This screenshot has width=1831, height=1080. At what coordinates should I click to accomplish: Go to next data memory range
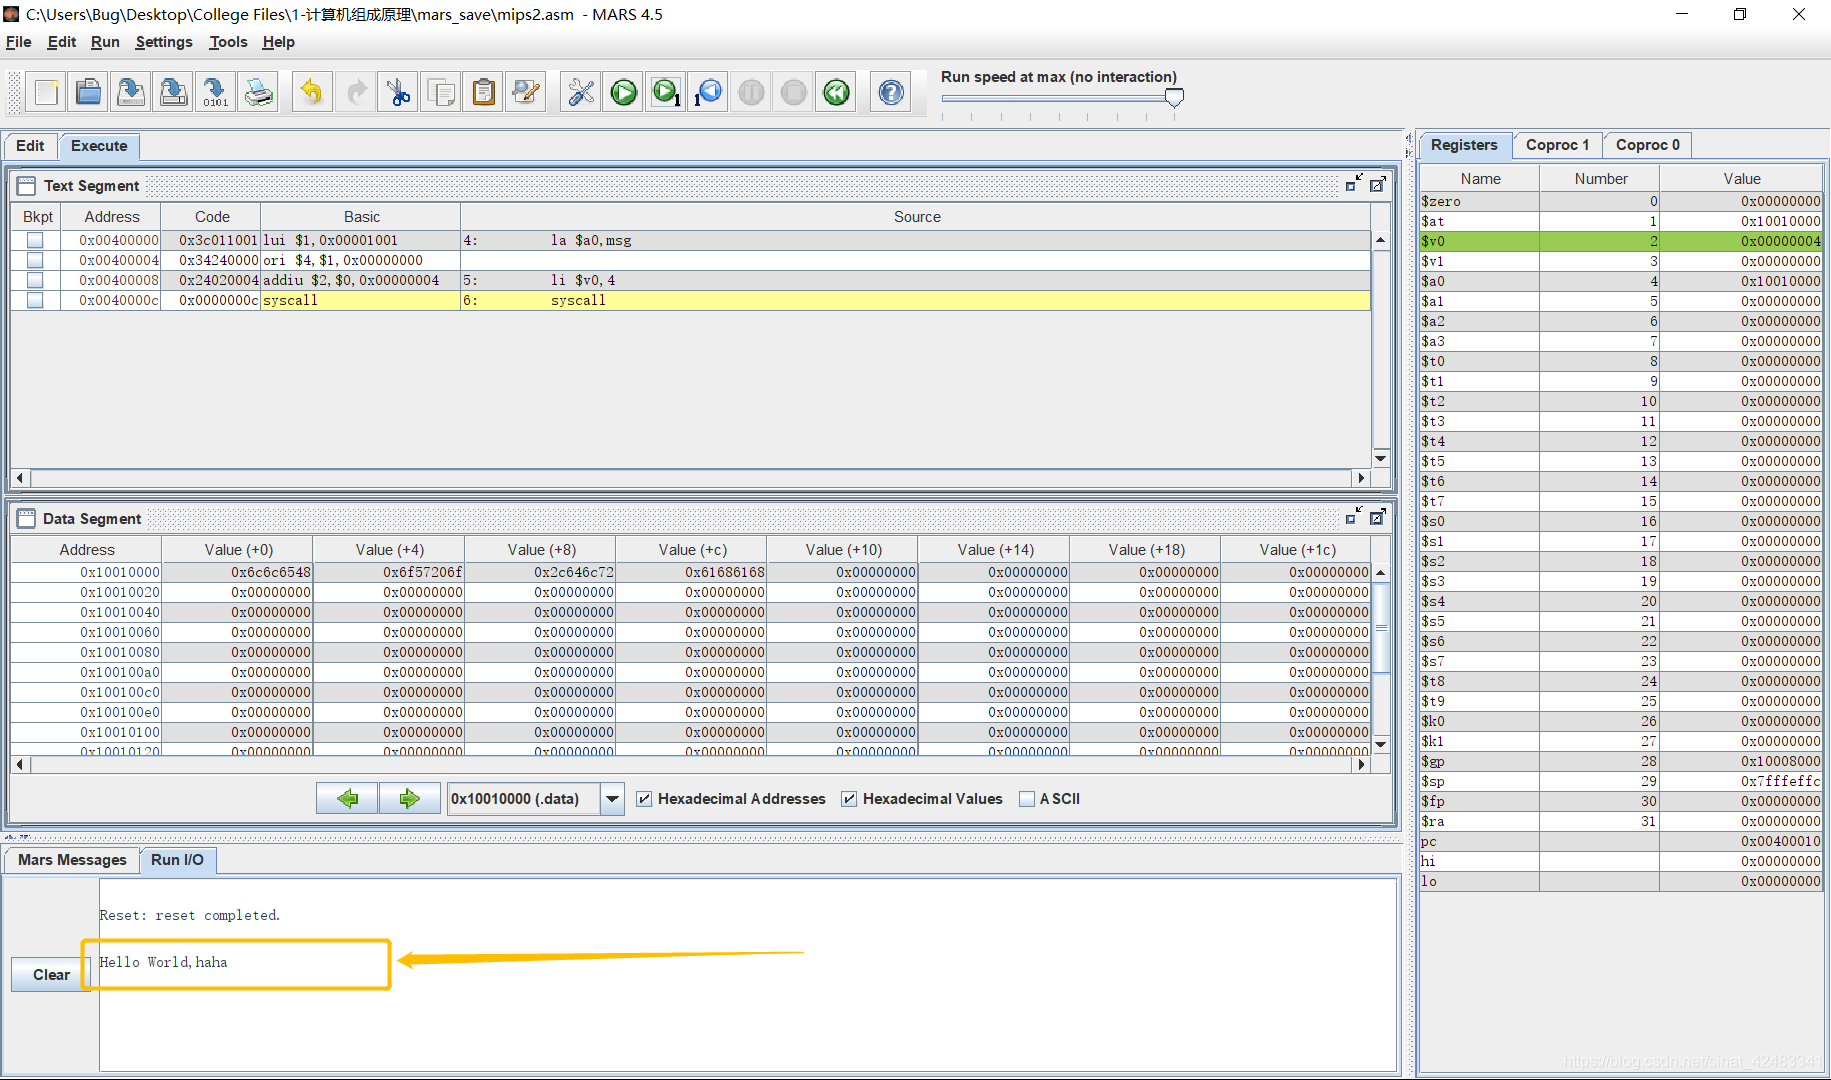pos(409,799)
